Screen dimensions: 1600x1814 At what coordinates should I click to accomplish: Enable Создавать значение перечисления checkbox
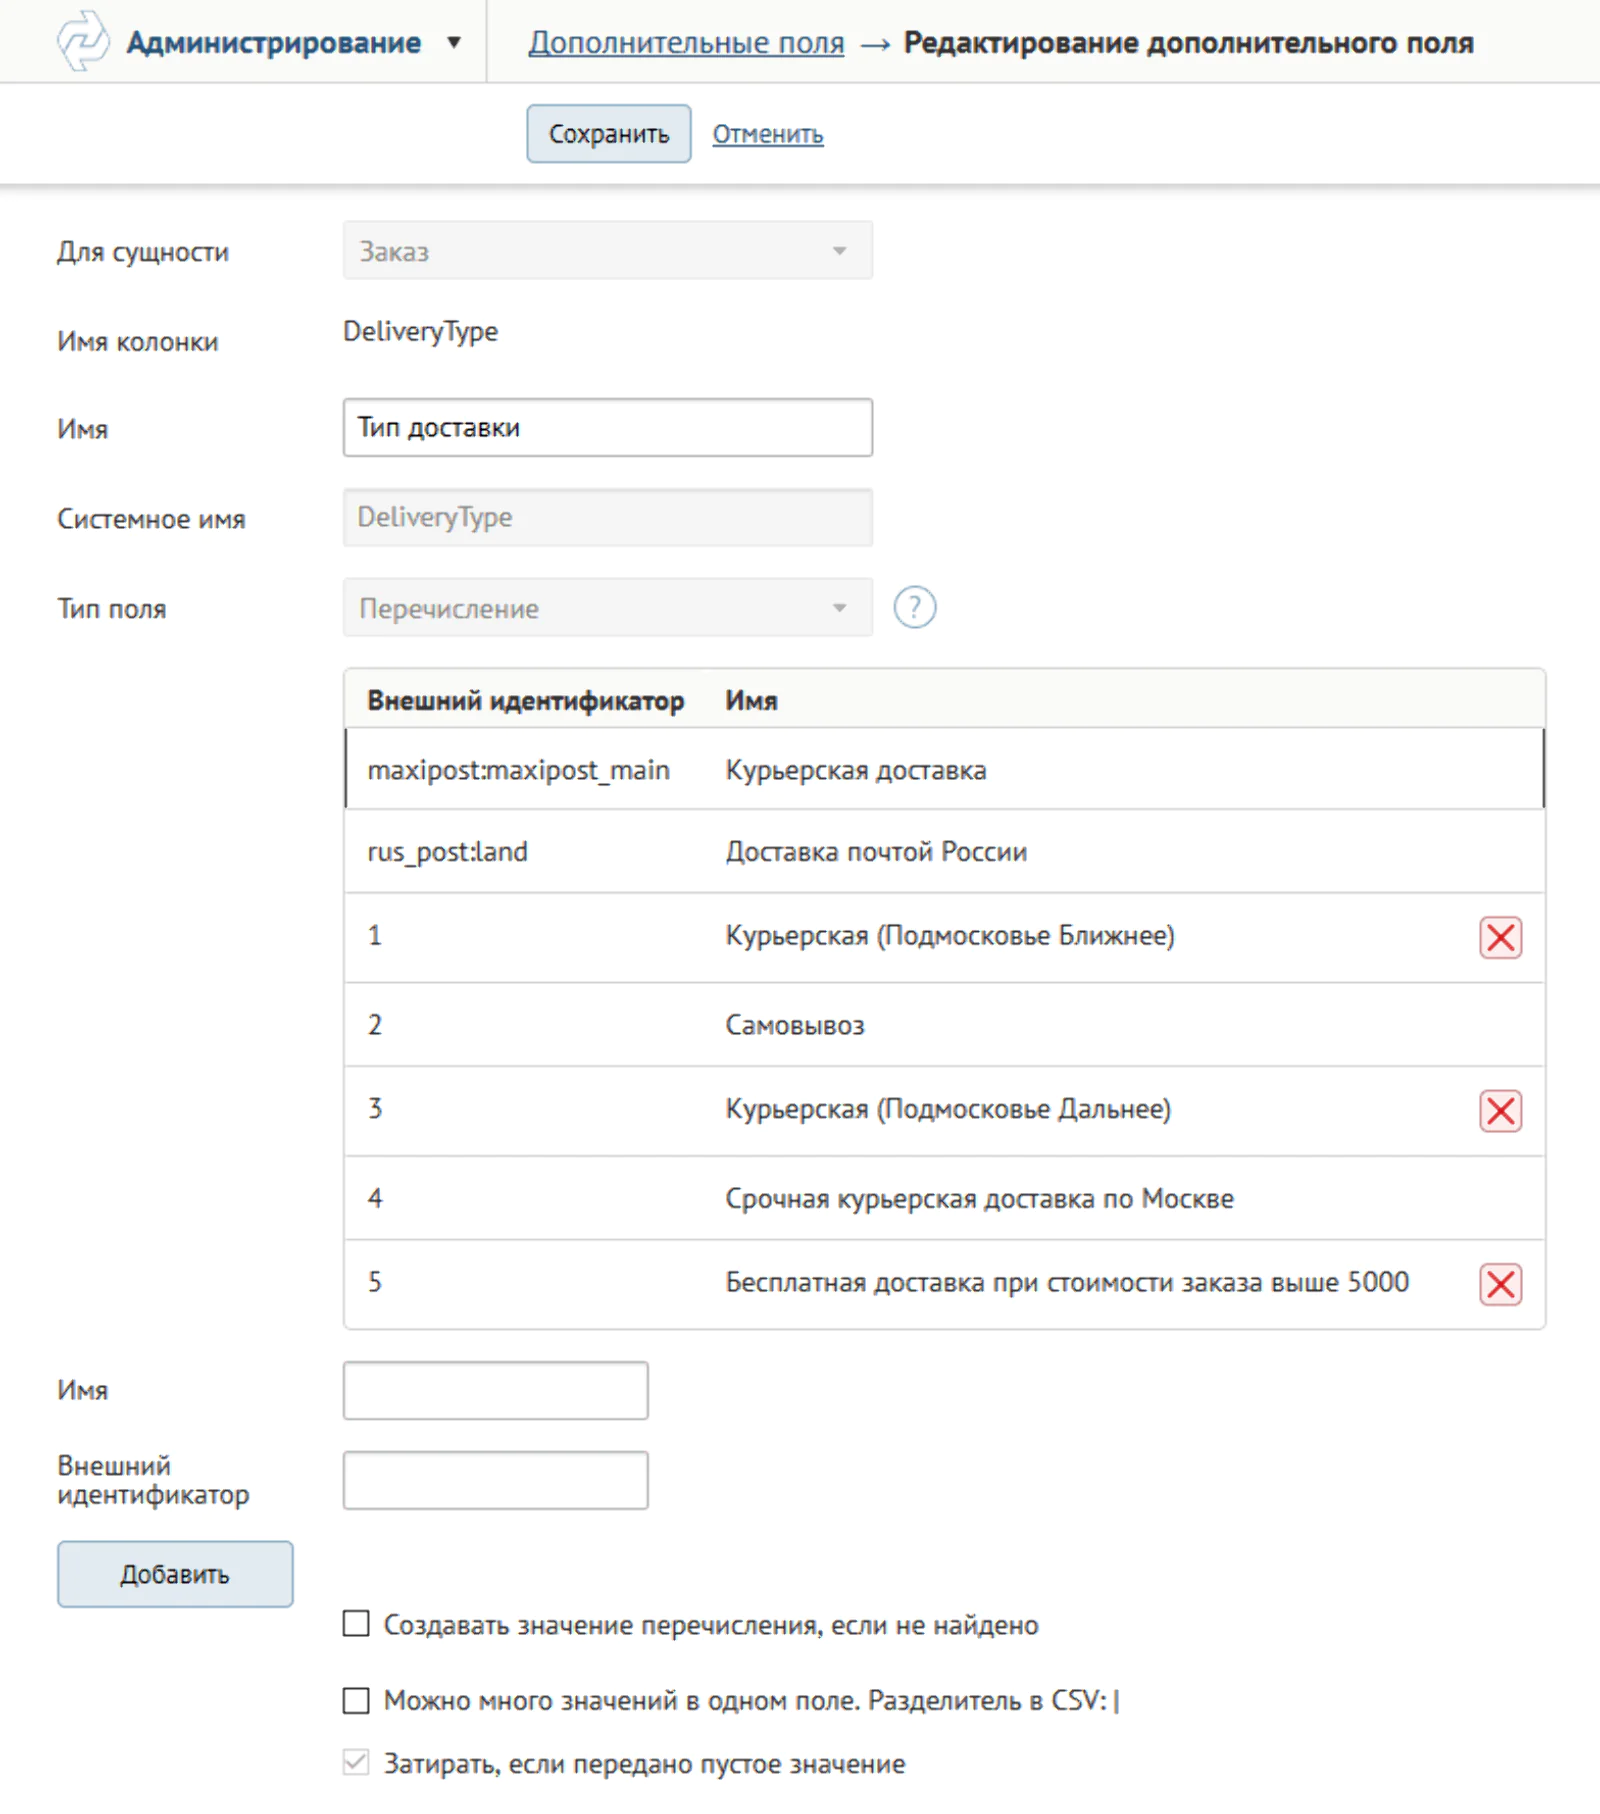(x=356, y=1623)
